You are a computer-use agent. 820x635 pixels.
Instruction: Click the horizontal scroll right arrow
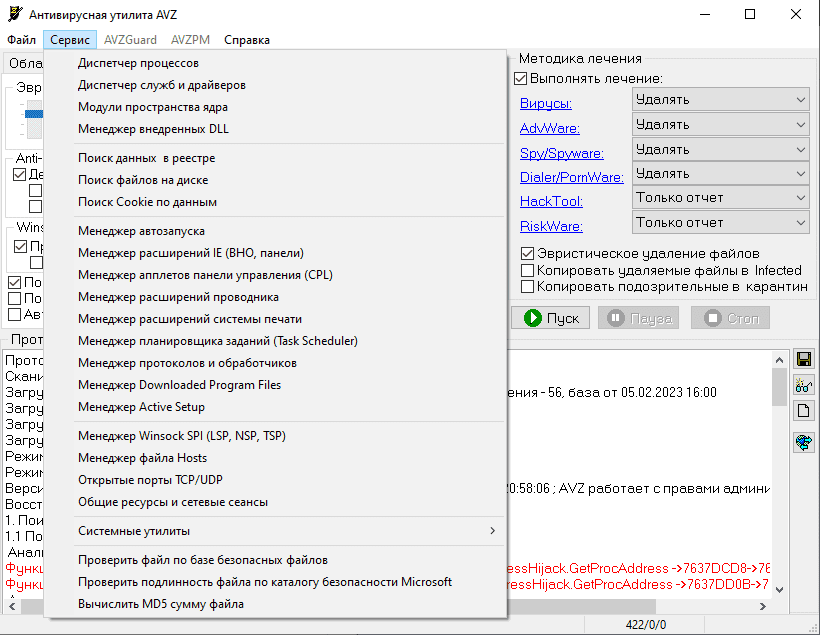(763, 606)
